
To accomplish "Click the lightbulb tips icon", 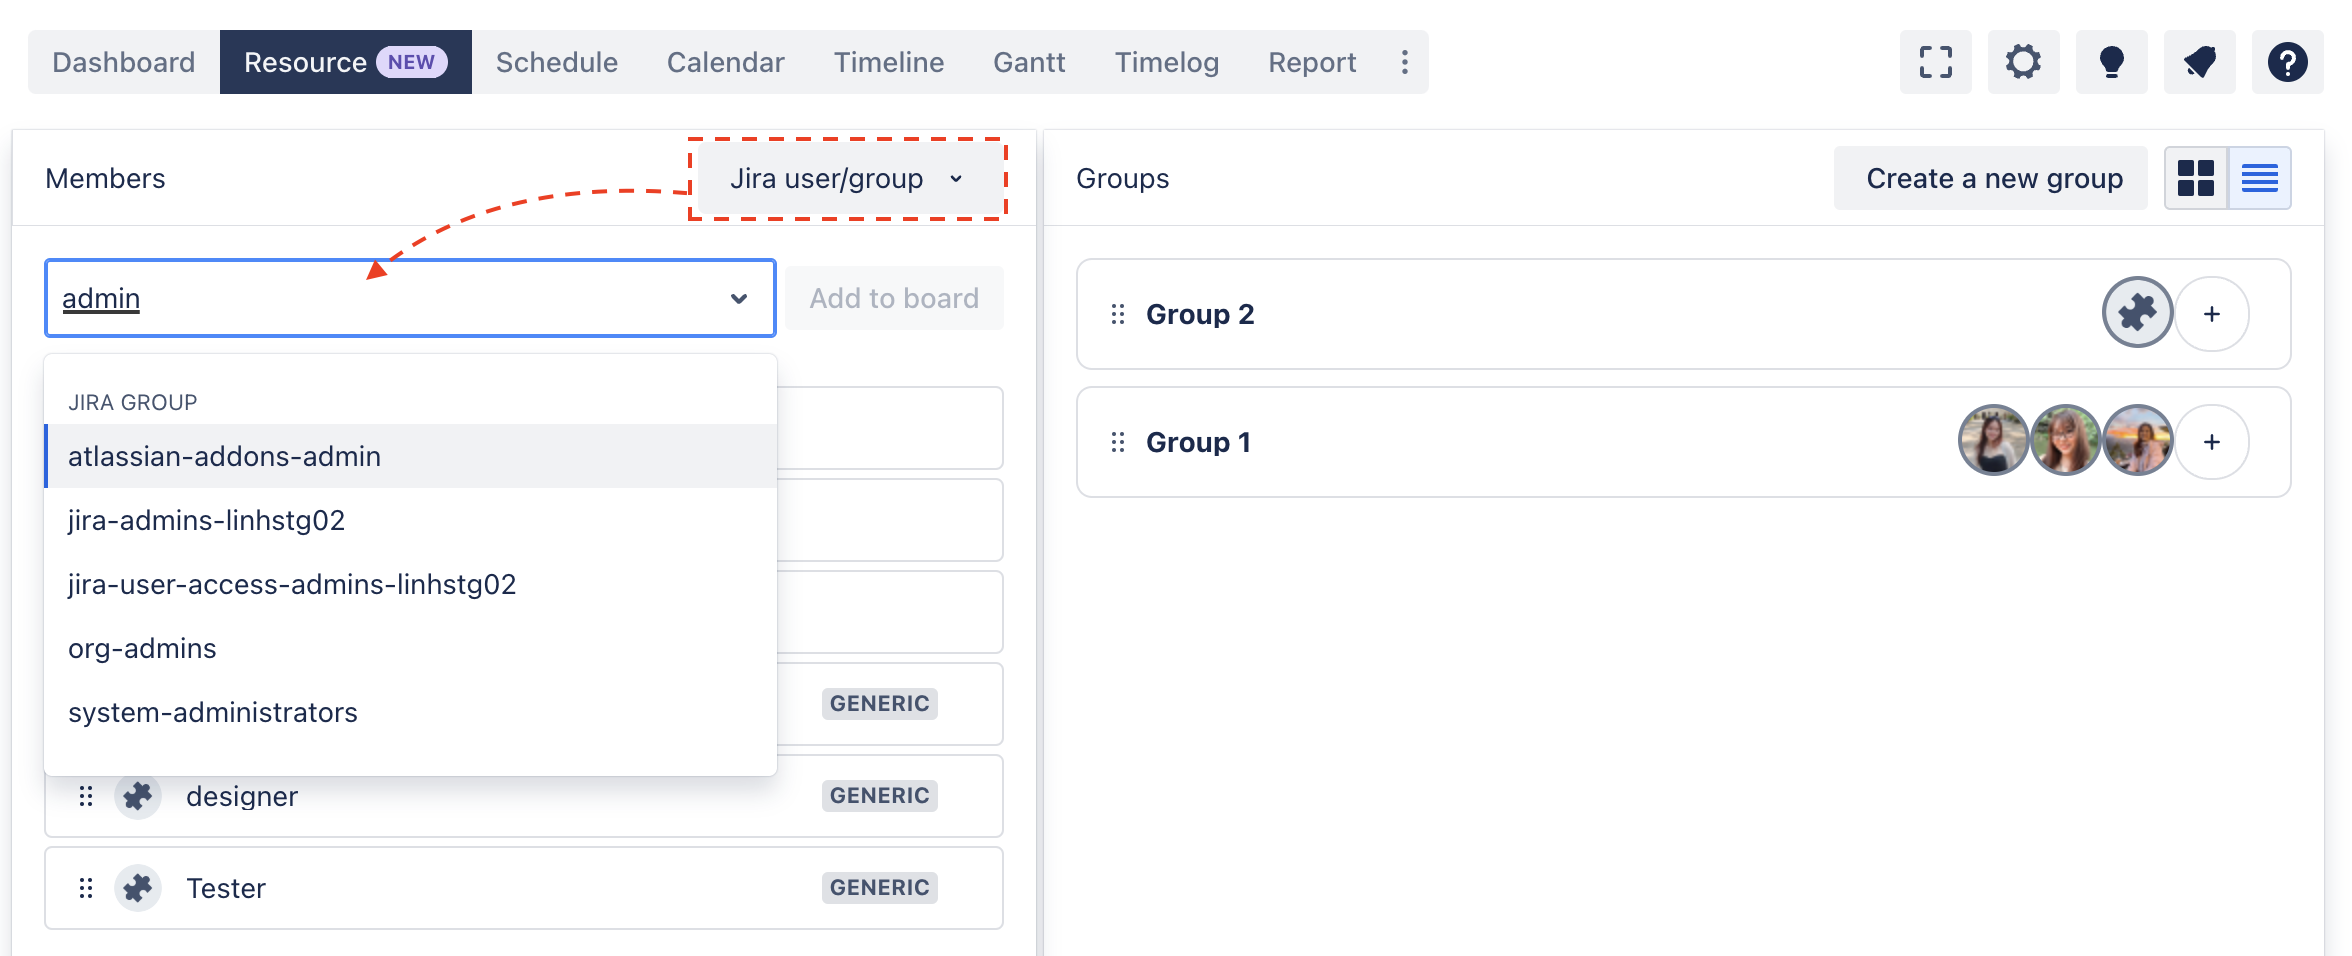I will [x=2111, y=62].
